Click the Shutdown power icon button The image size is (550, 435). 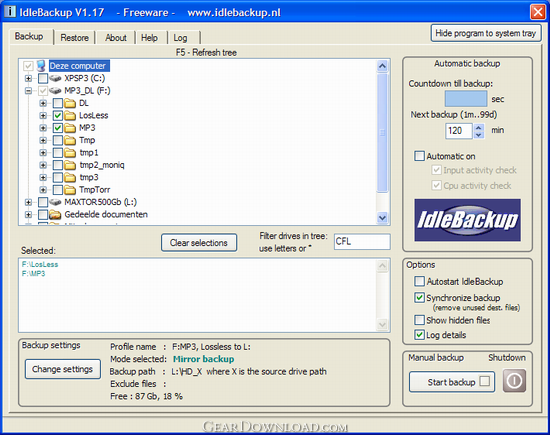(514, 380)
